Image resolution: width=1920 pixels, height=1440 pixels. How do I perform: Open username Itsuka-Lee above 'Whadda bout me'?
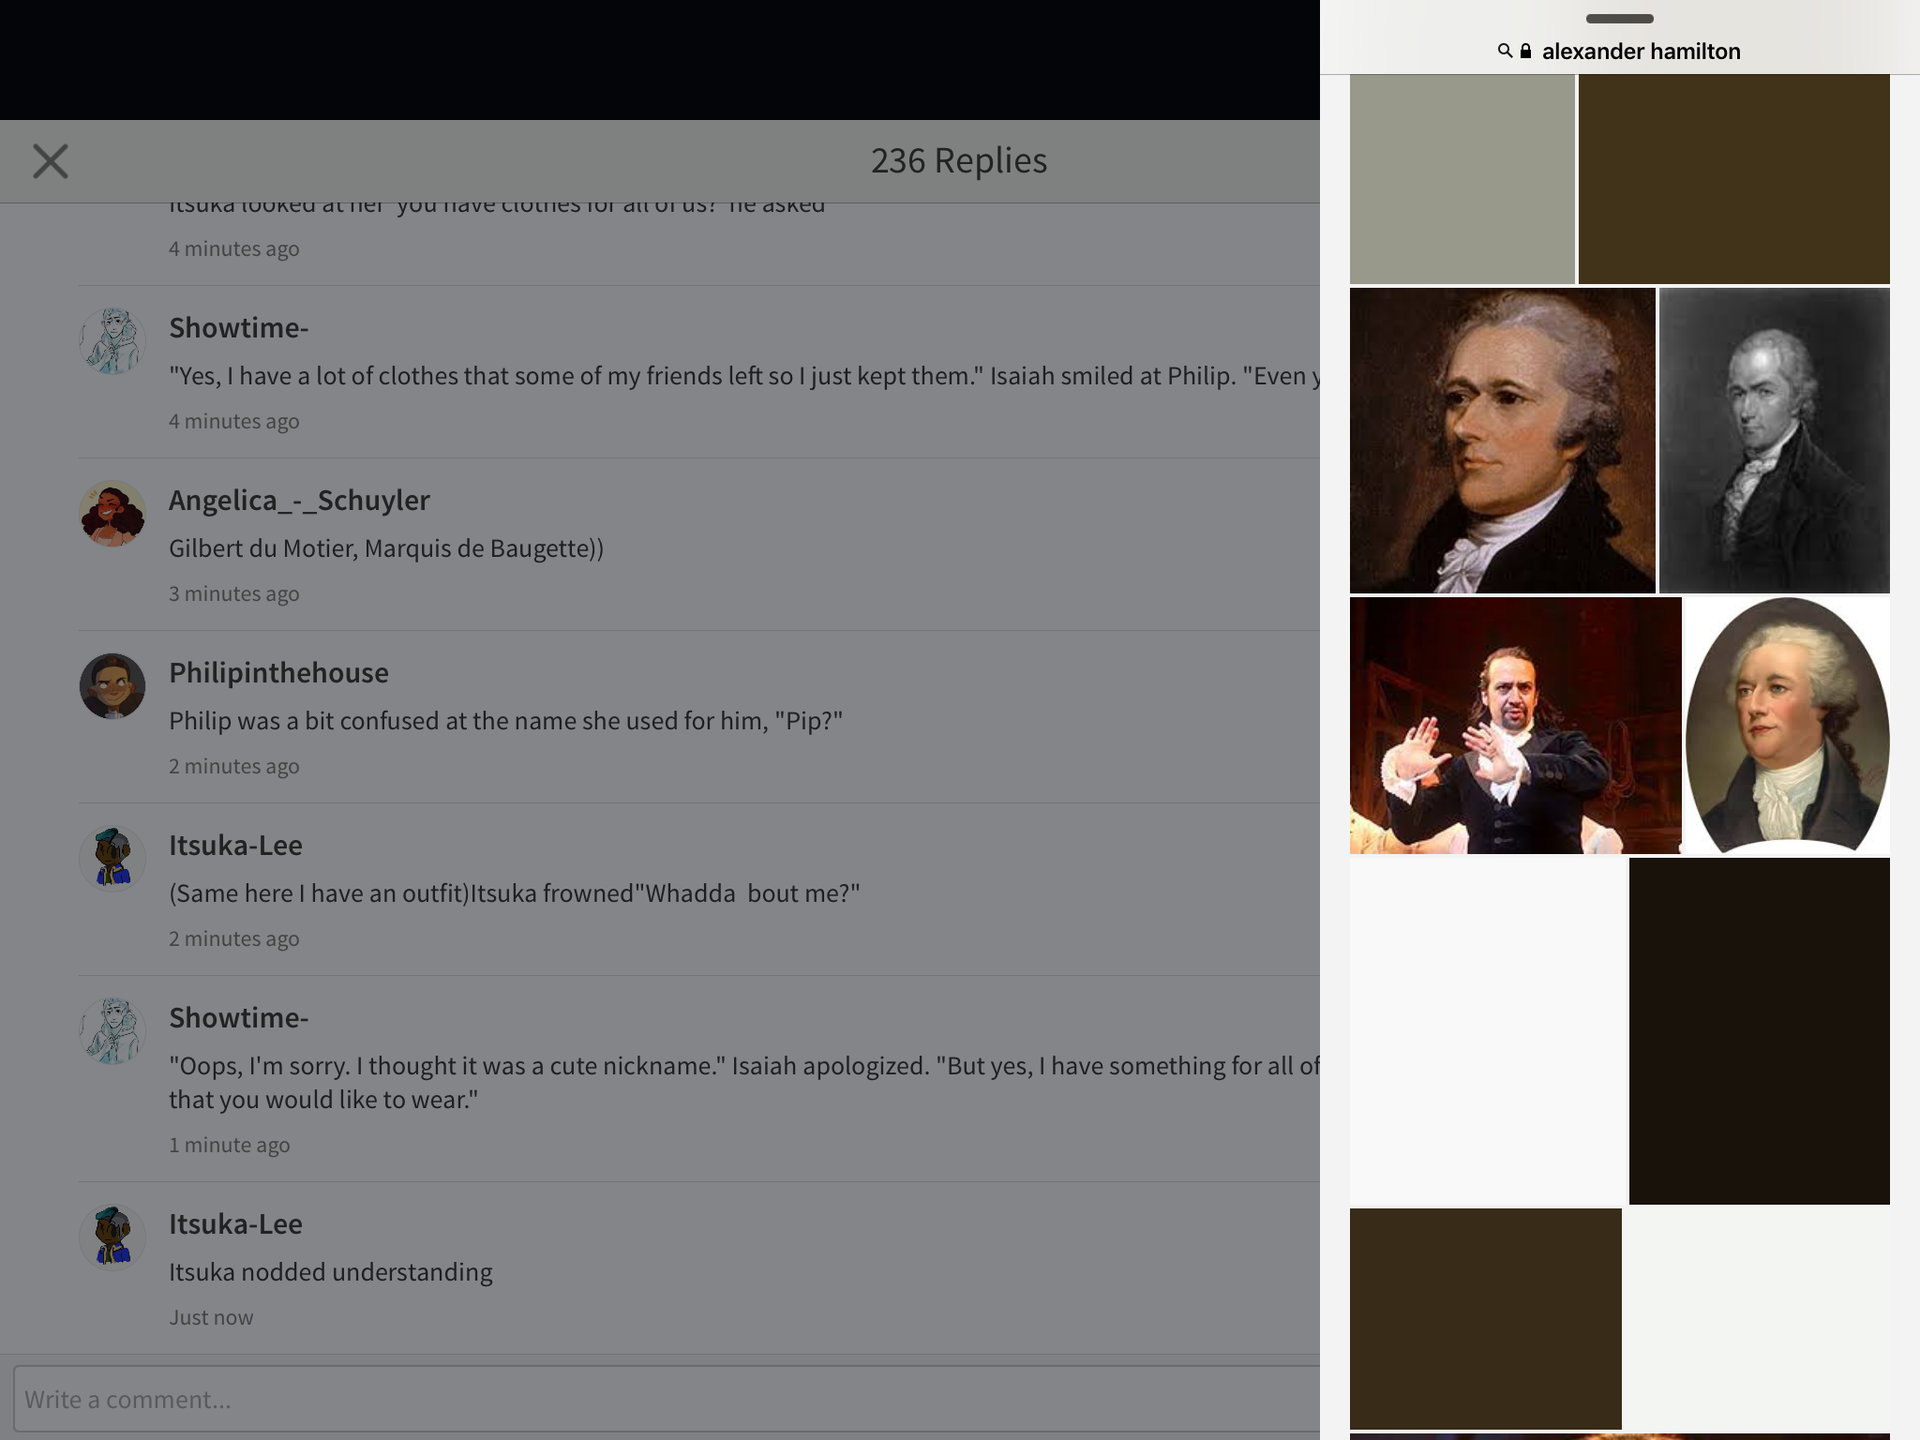[x=236, y=845]
